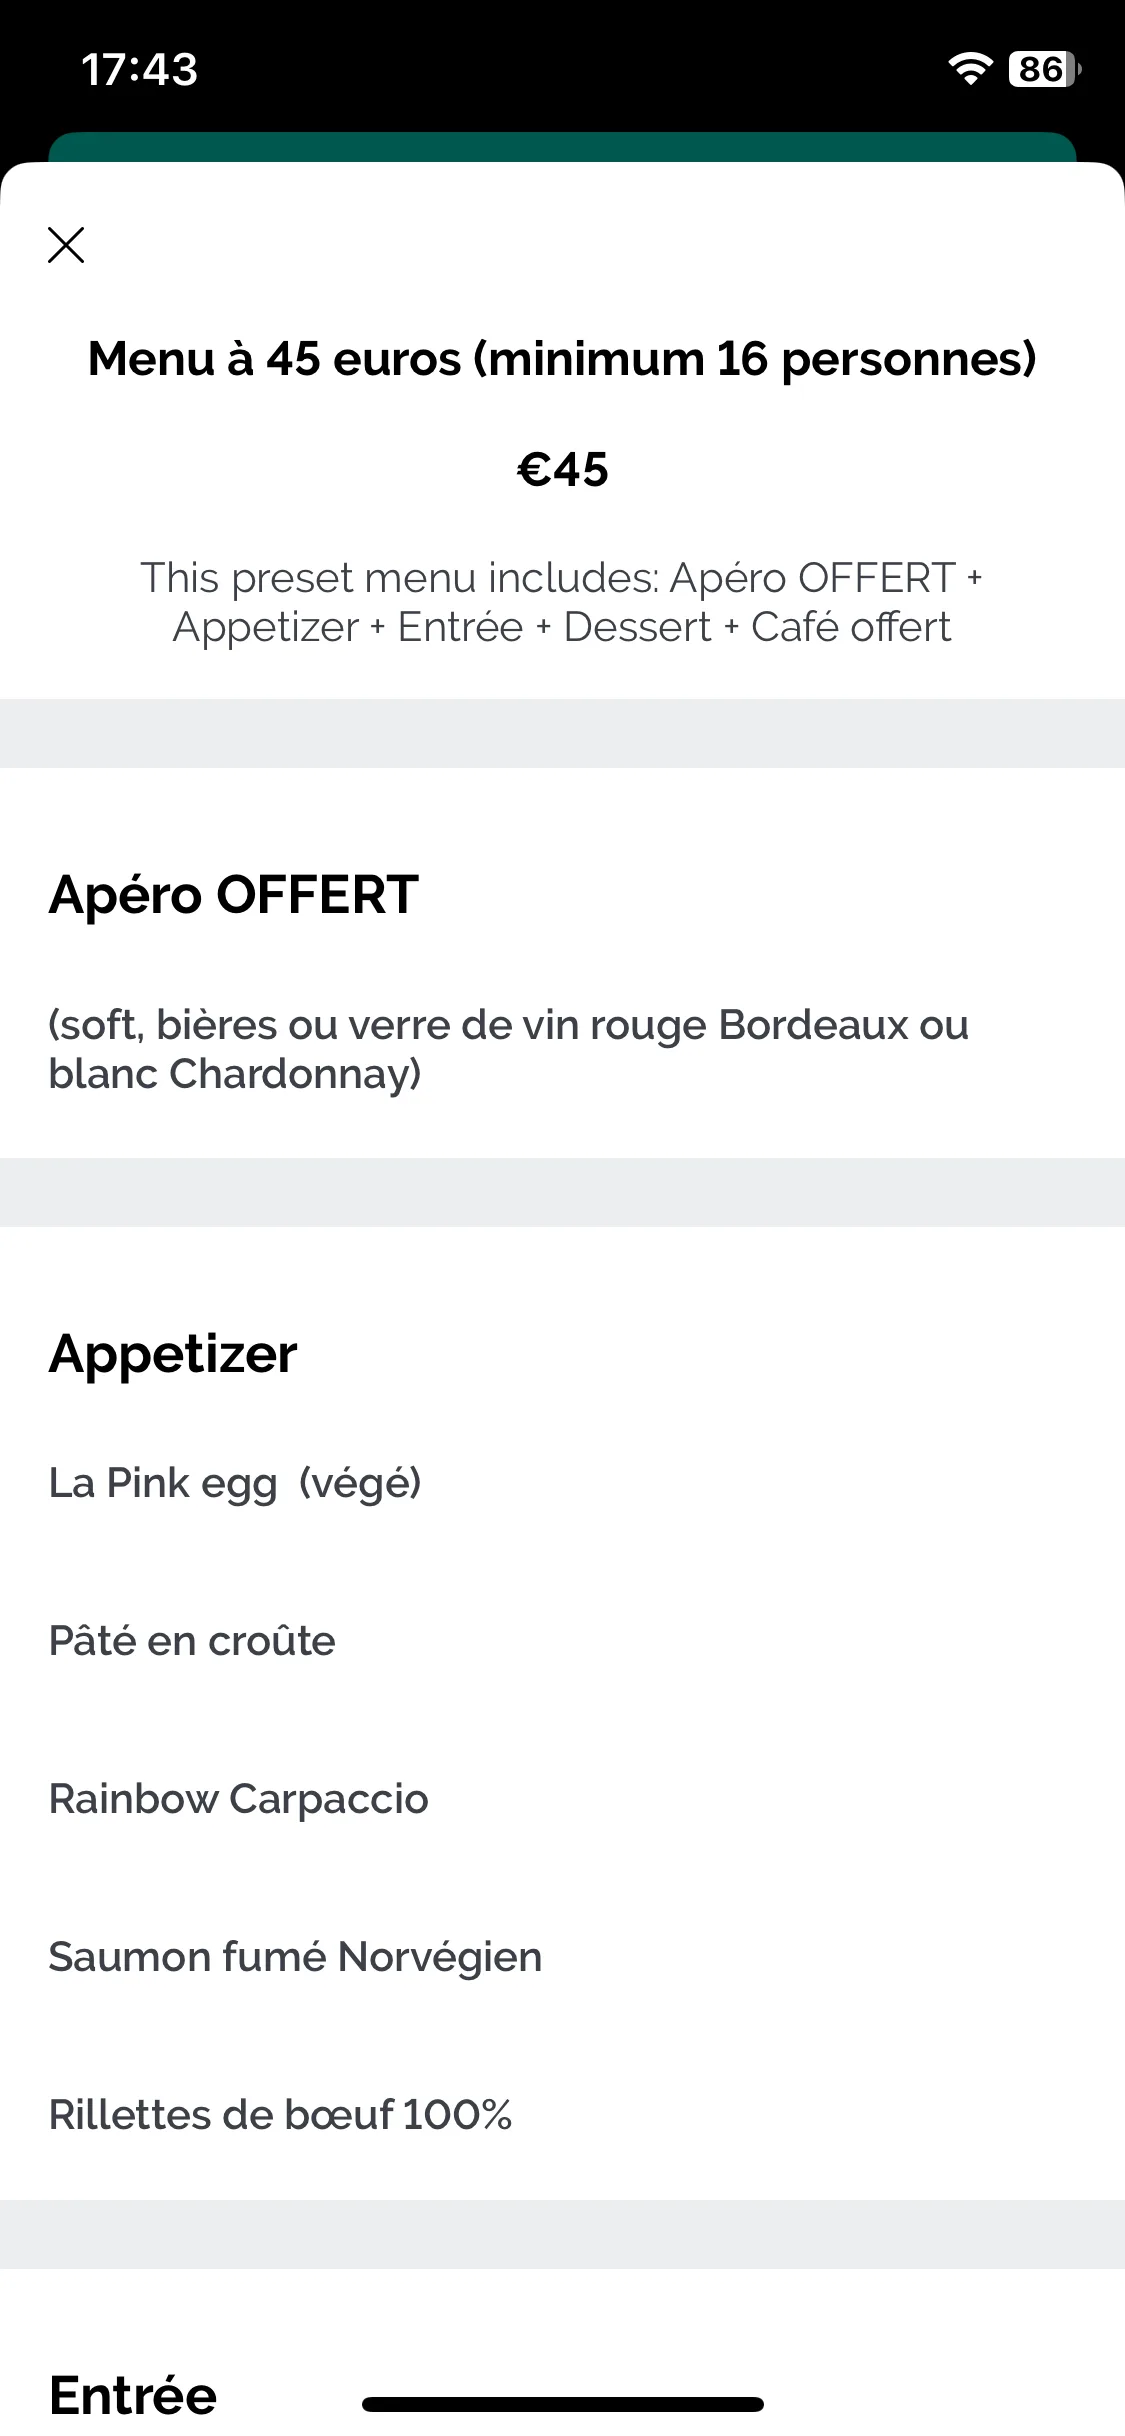The width and height of the screenshot is (1125, 2436).
Task: Tap the gray divider above Appetizer
Action: tap(562, 1192)
